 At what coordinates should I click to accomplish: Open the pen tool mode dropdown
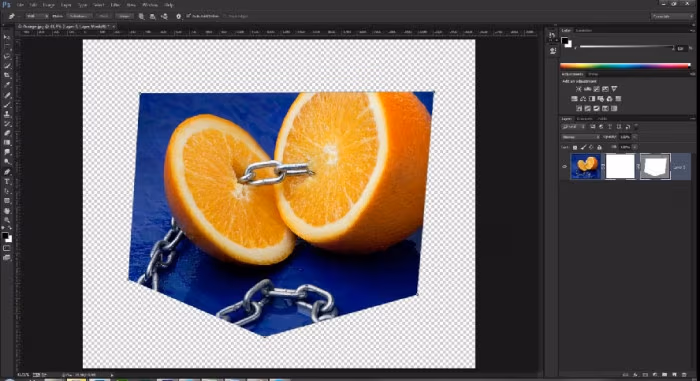click(37, 16)
